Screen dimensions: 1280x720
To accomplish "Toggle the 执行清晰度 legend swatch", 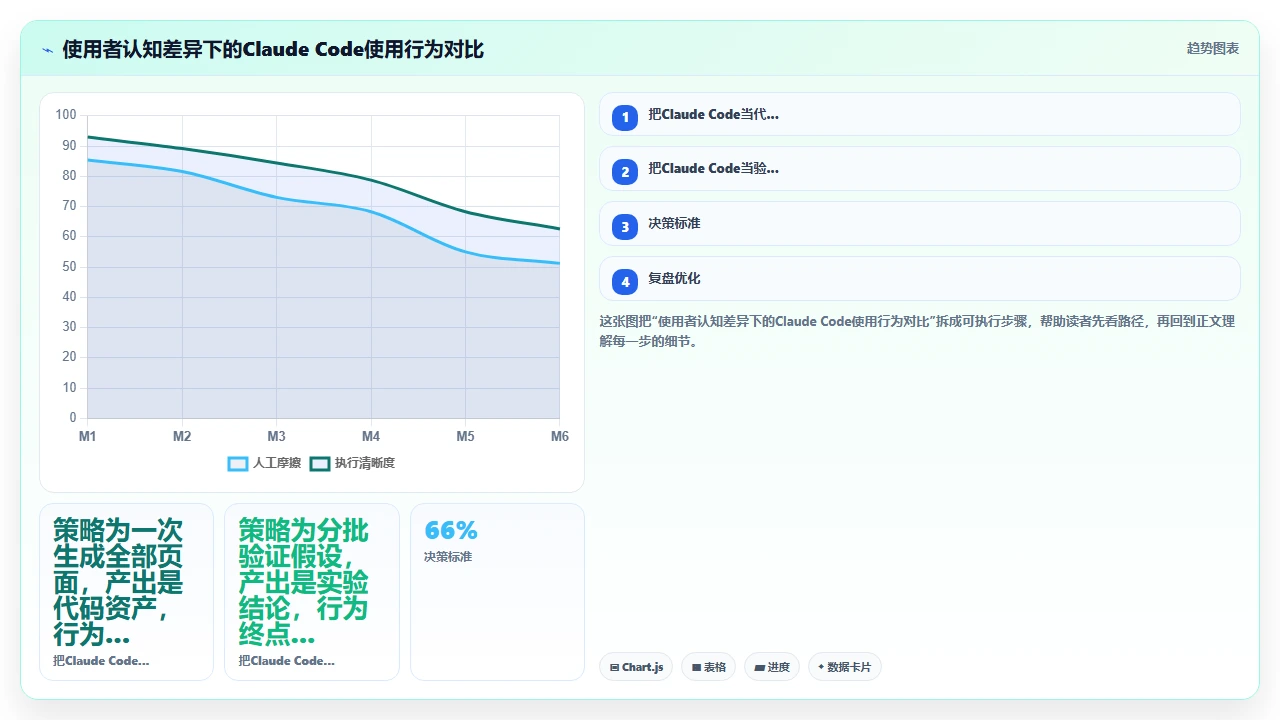I will coord(320,463).
